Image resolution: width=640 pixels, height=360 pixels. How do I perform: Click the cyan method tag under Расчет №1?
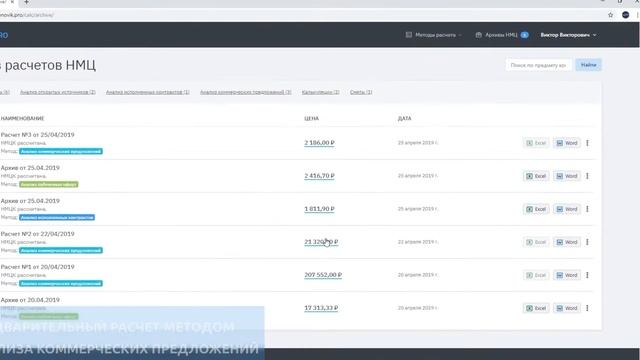click(x=61, y=284)
